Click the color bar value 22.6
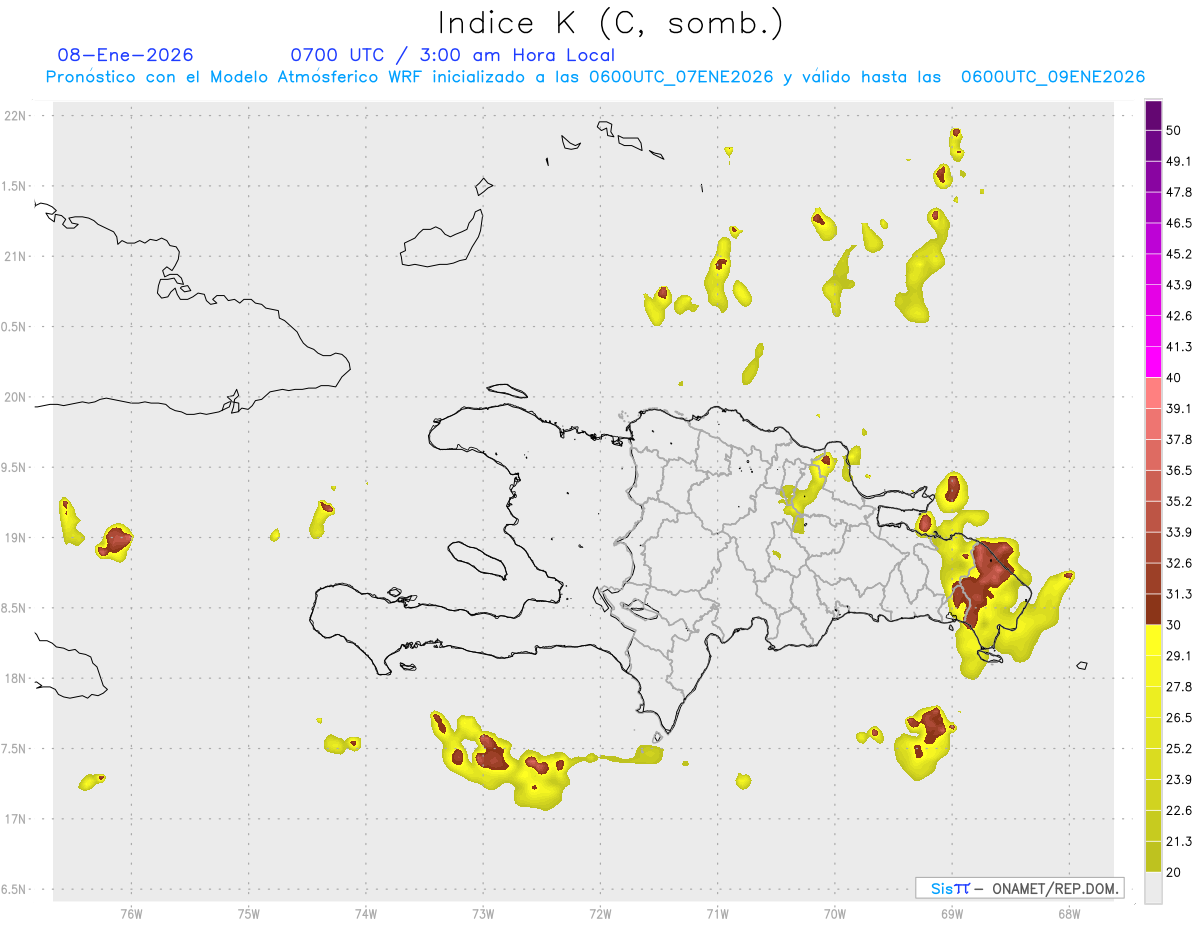Screen dimensions: 1200x927 click(1179, 811)
